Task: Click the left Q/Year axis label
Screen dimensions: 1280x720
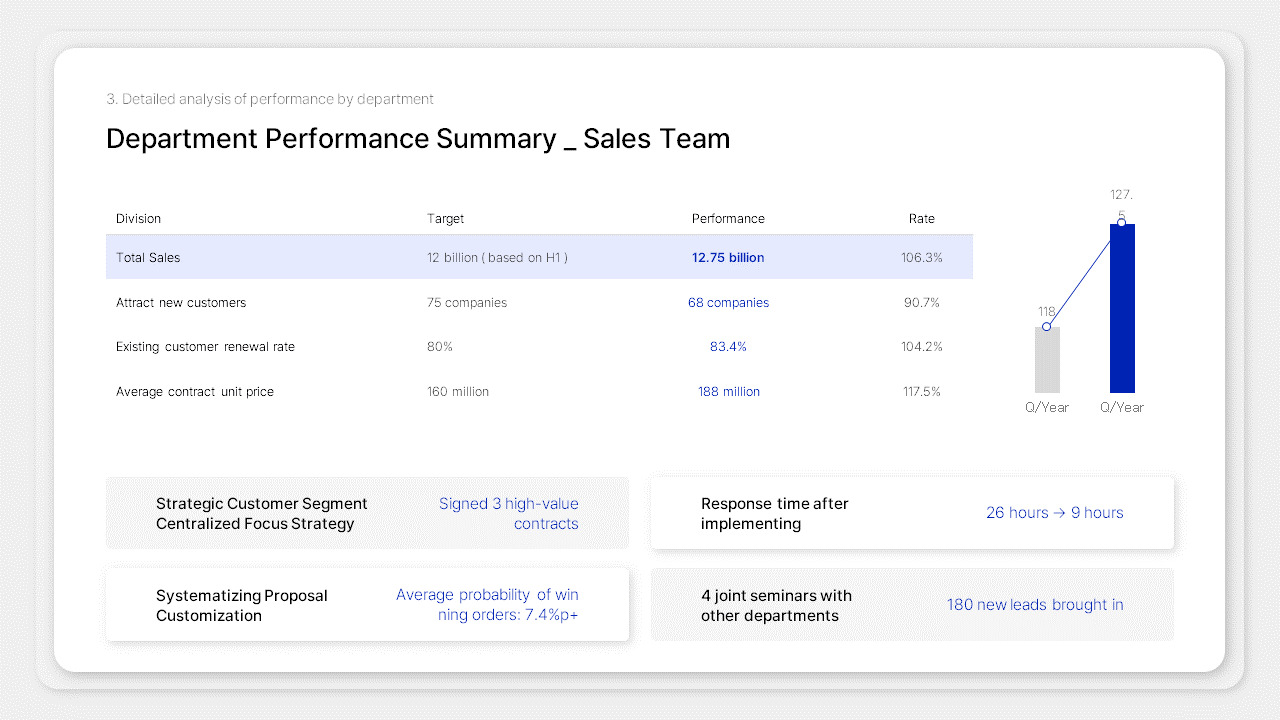Action: click(x=1046, y=407)
